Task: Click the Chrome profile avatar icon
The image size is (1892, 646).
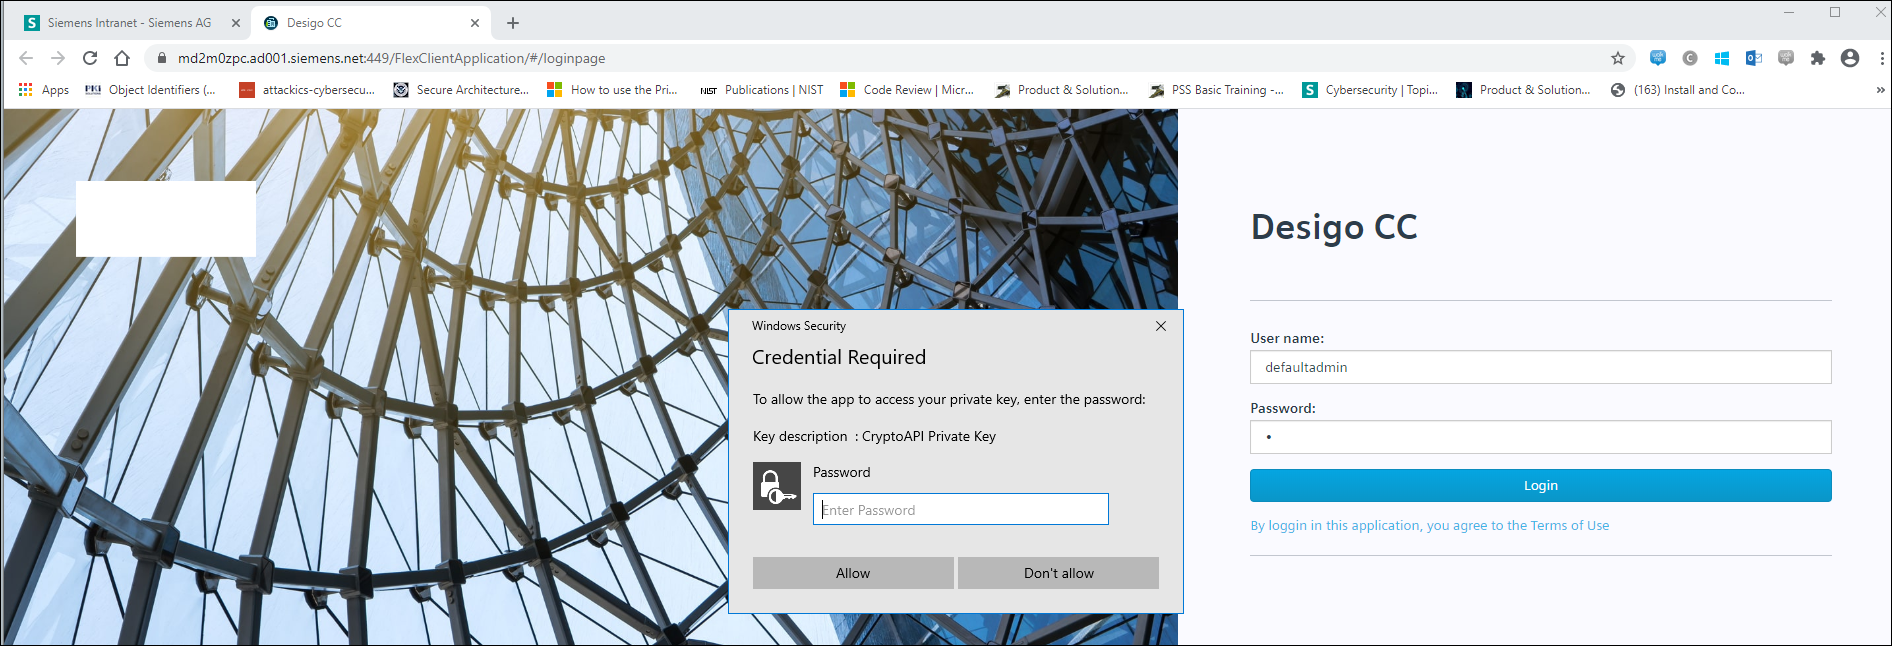Action: pos(1849,58)
